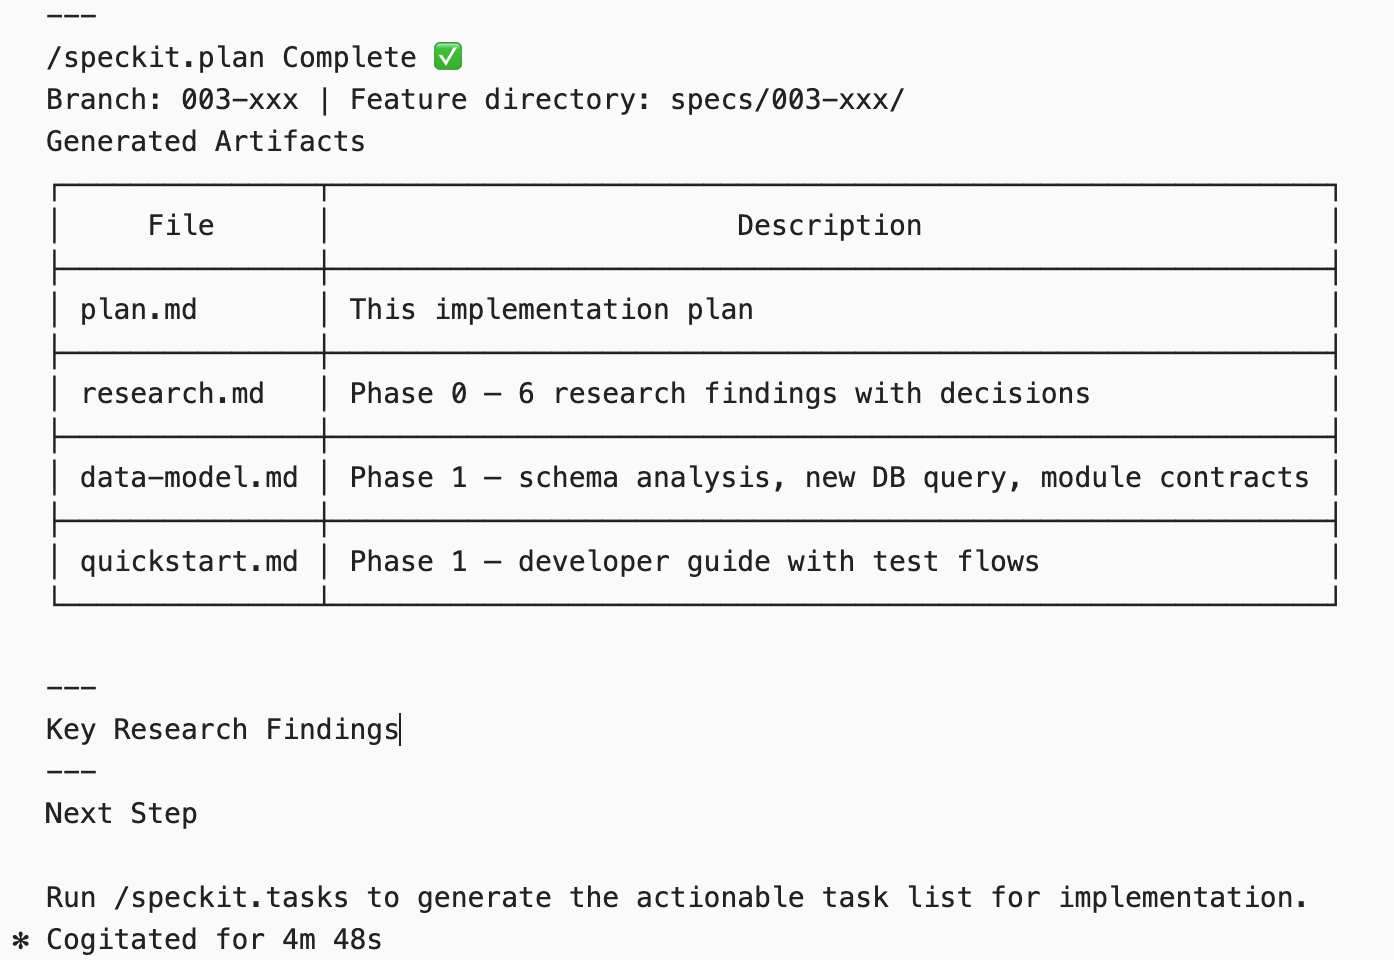The width and height of the screenshot is (1394, 960).
Task: Click the Generated Artifacts label
Action: click(205, 142)
